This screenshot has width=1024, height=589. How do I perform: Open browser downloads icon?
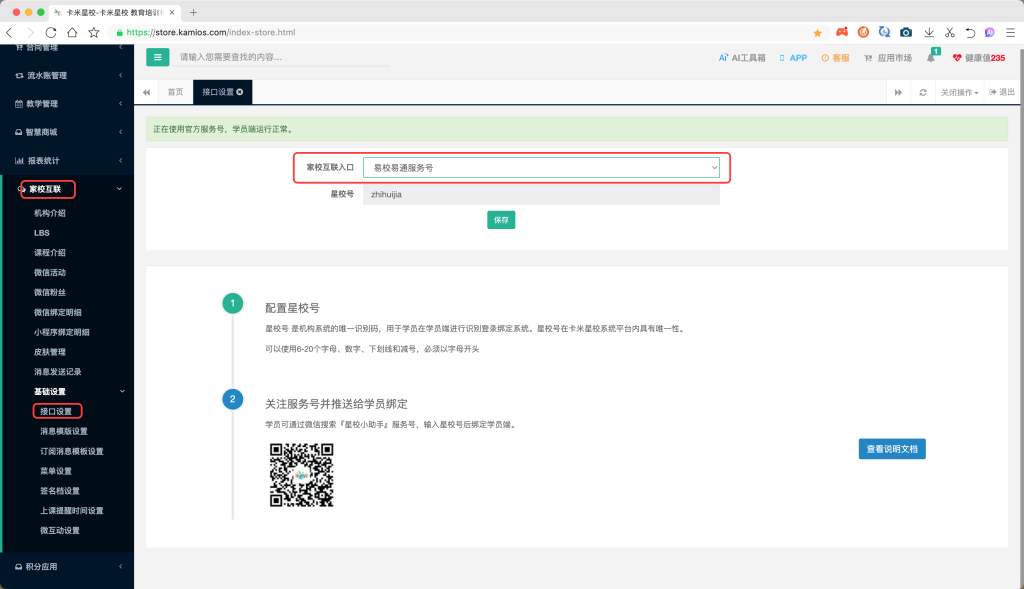929,32
